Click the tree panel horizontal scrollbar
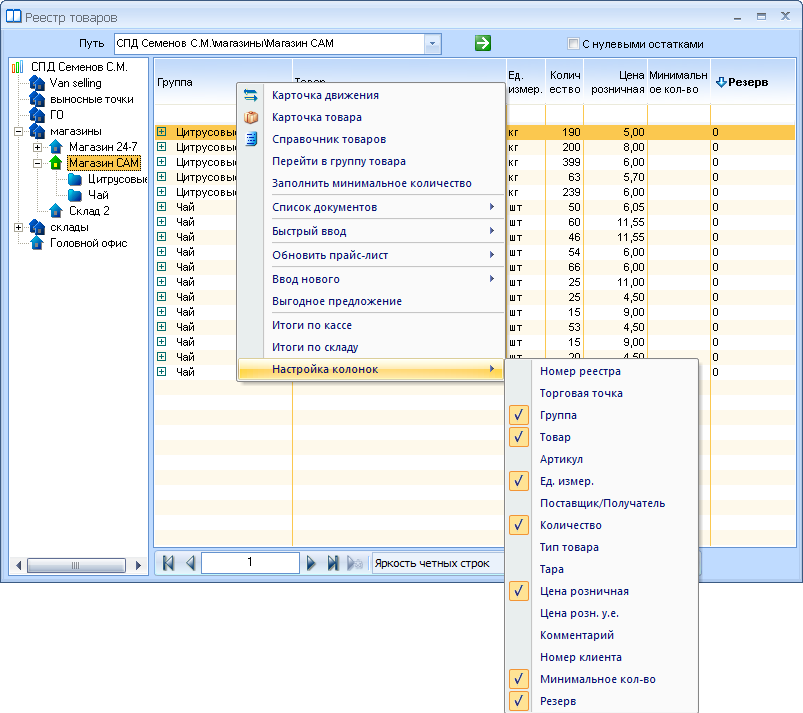 [x=76, y=565]
